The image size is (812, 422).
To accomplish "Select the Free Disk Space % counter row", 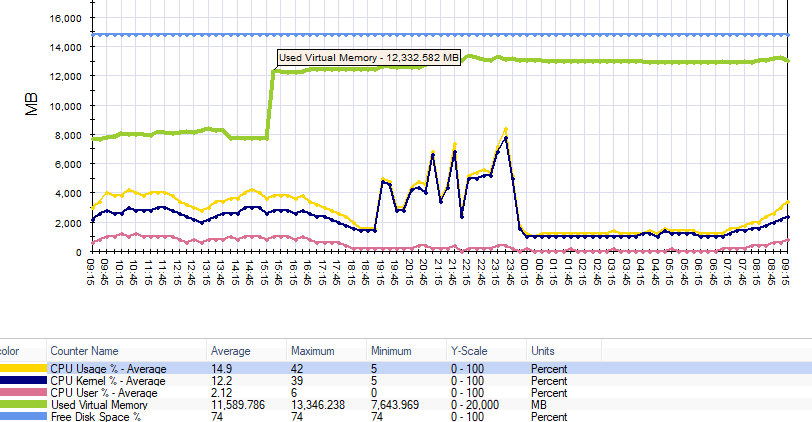I will (x=97, y=416).
